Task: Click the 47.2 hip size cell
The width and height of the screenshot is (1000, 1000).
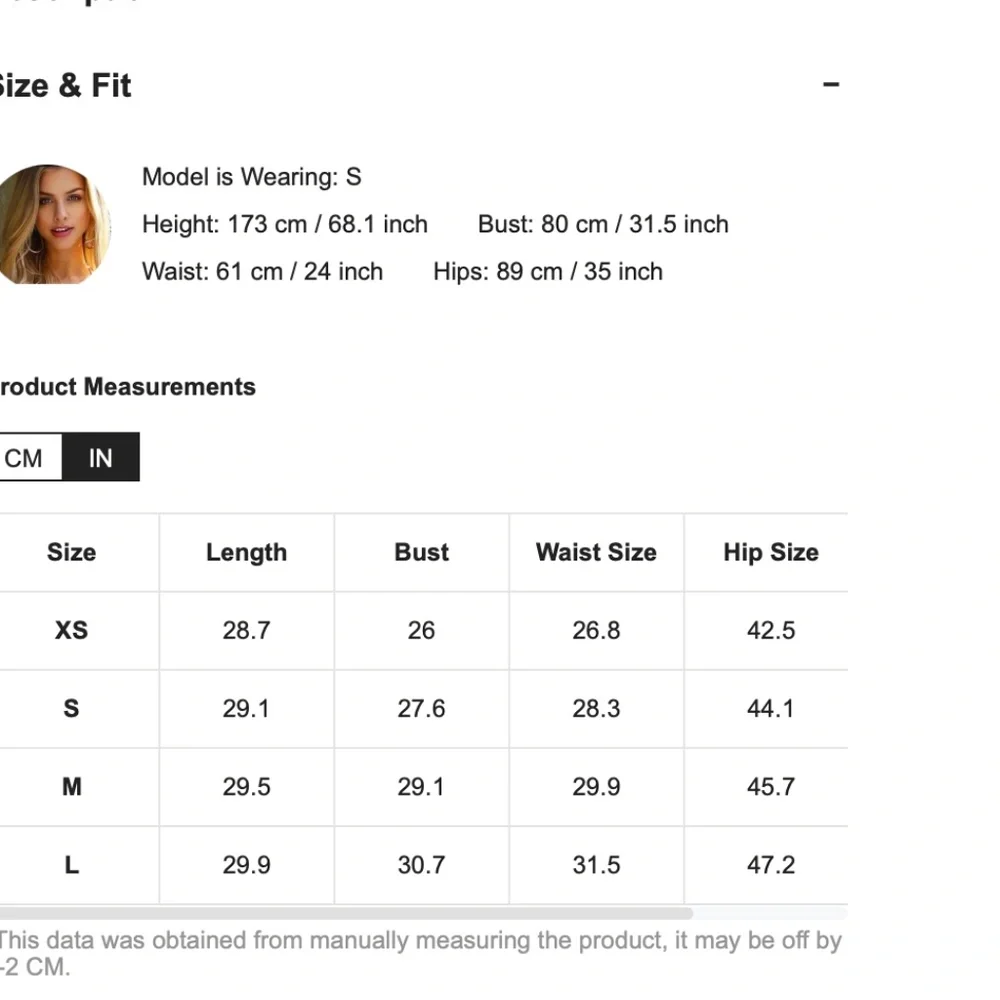Action: click(x=770, y=865)
